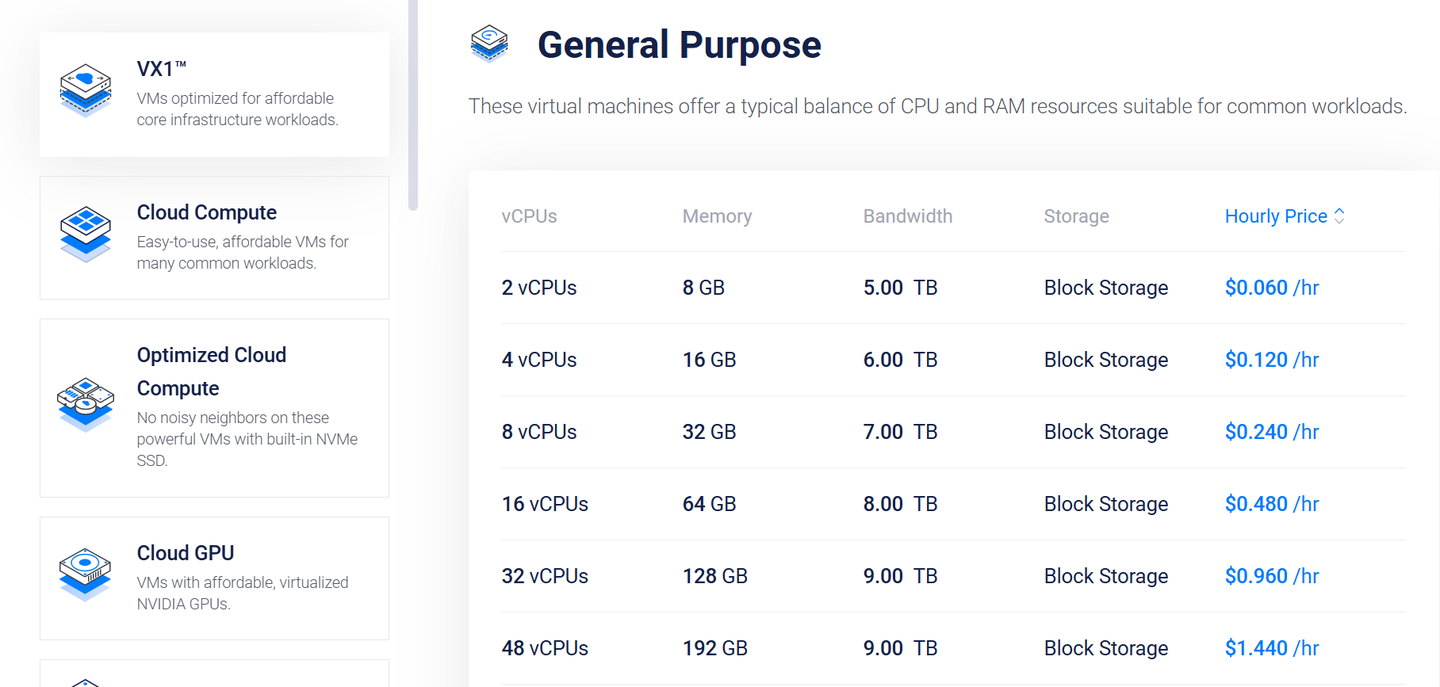Sort table by Hourly Price arrow

click(1339, 216)
